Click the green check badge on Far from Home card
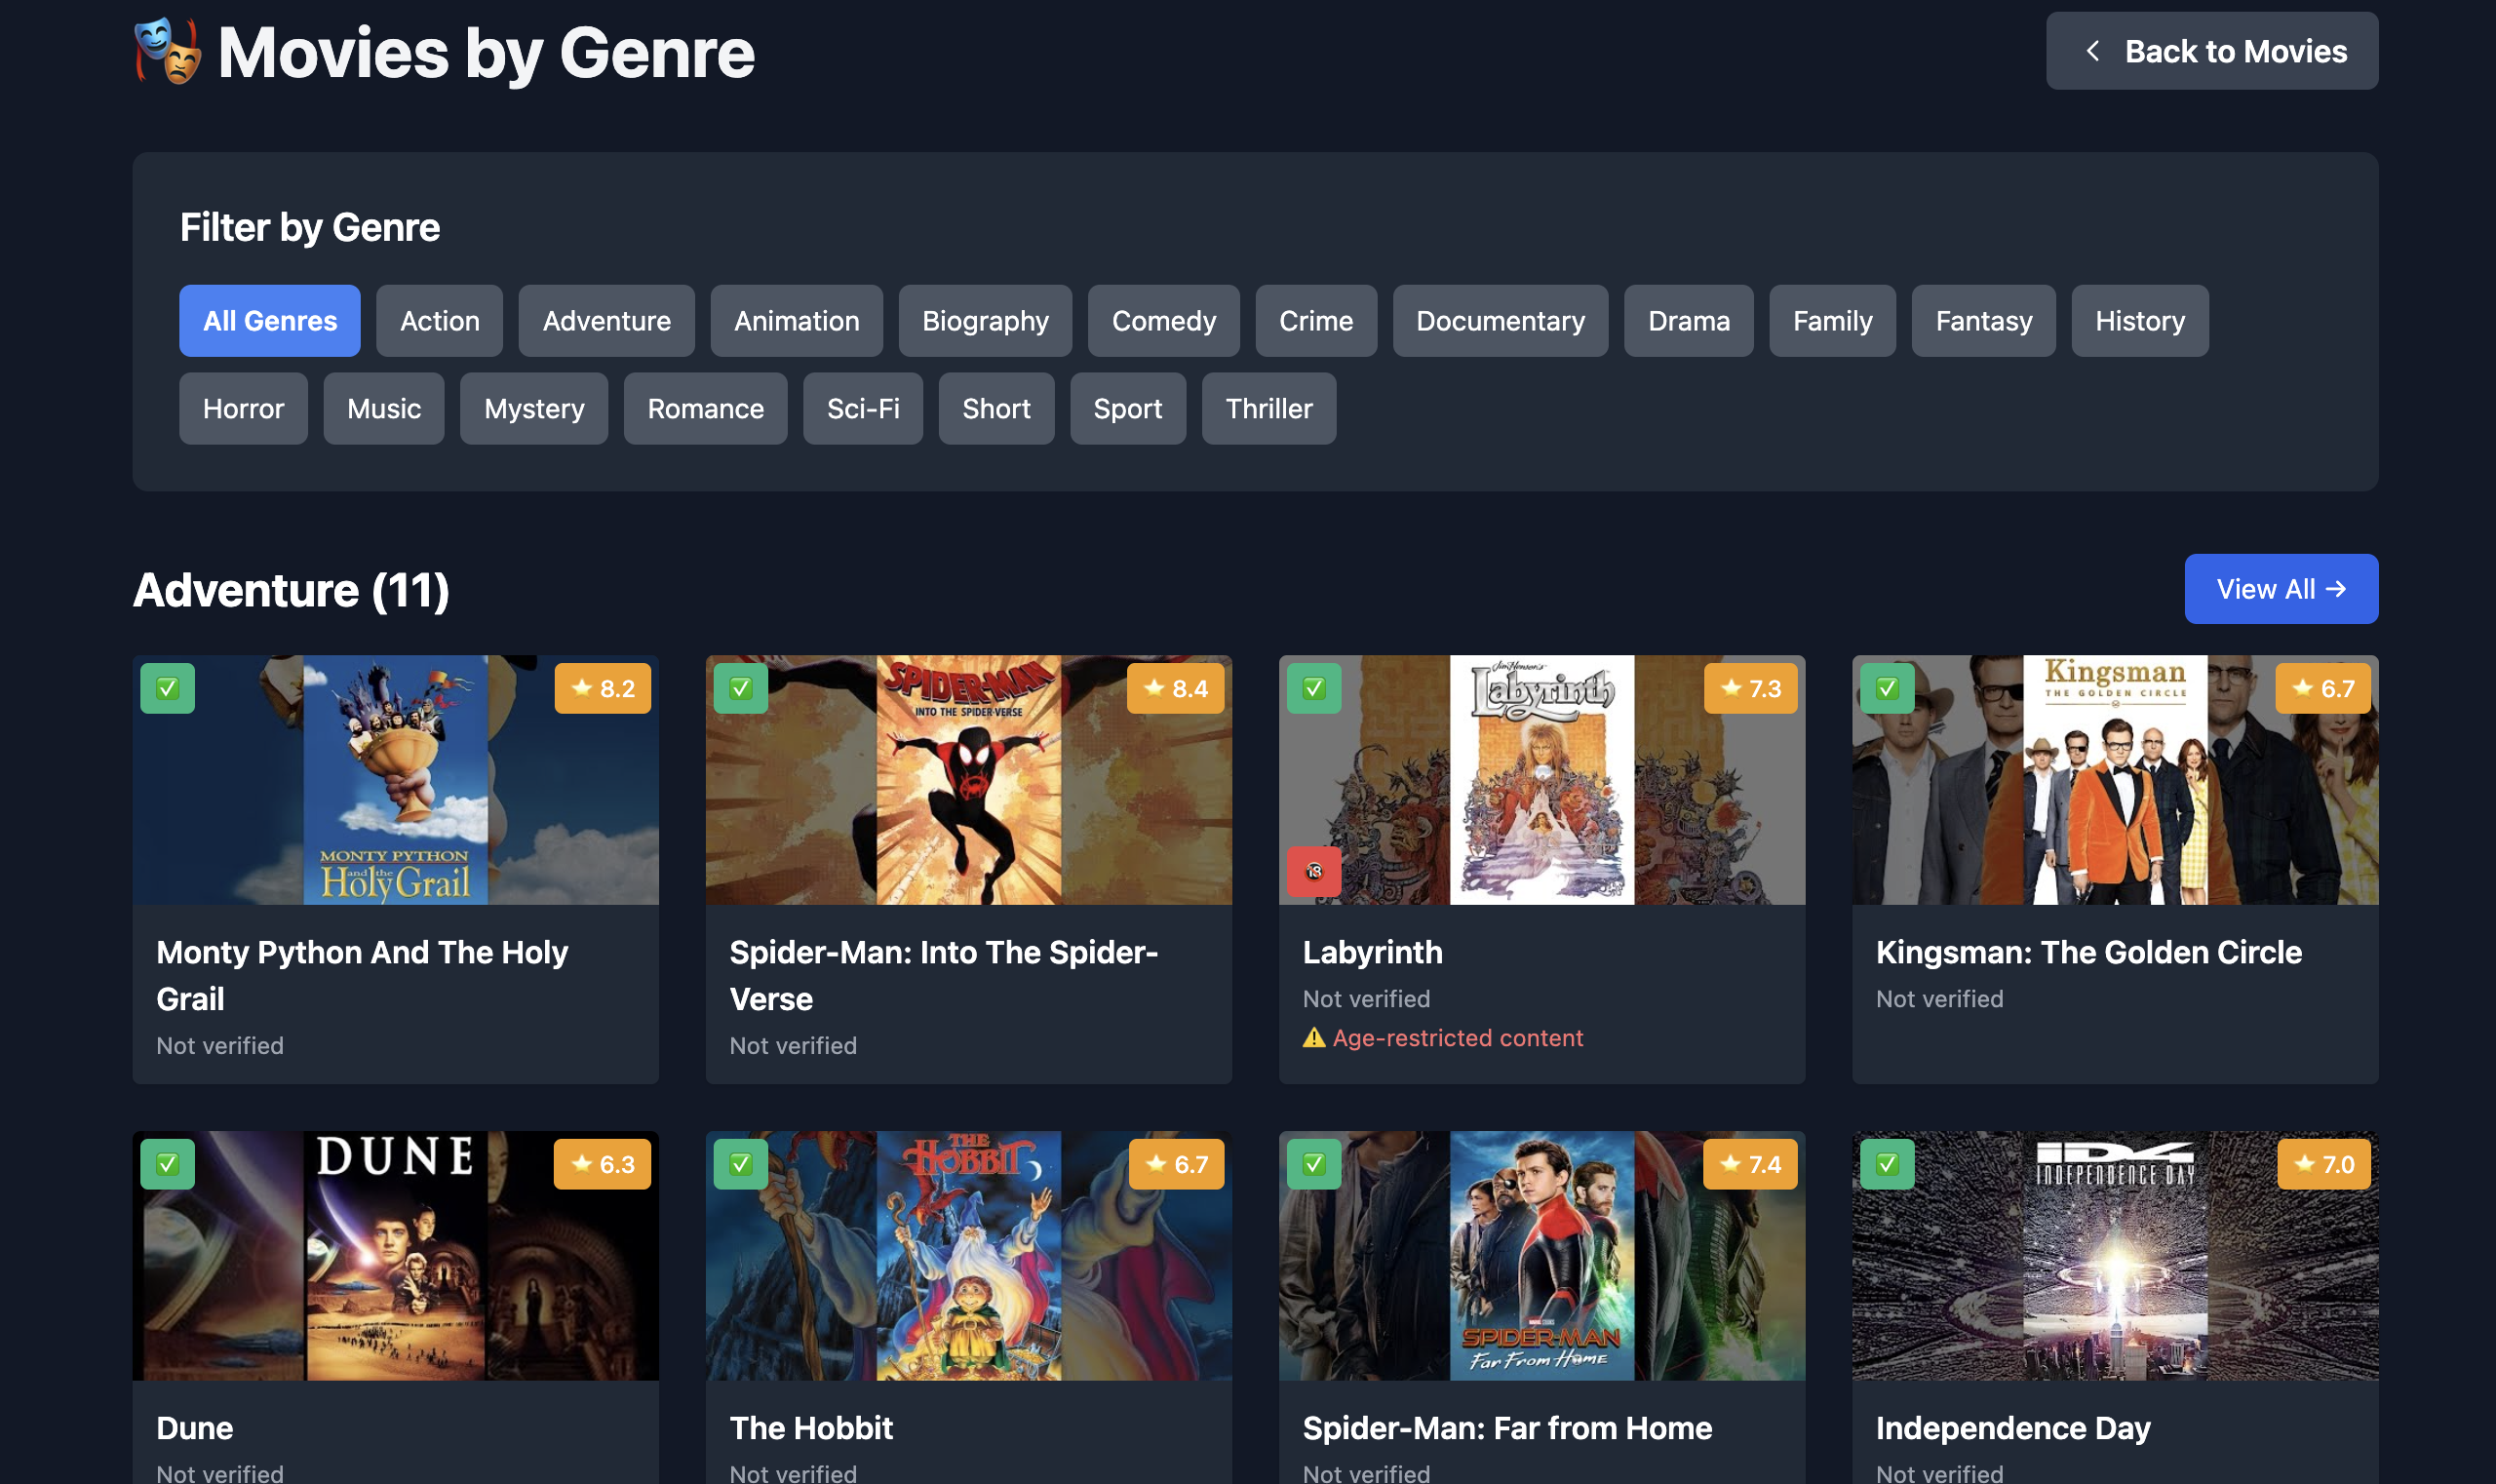The height and width of the screenshot is (1484, 2496). pos(1314,1164)
